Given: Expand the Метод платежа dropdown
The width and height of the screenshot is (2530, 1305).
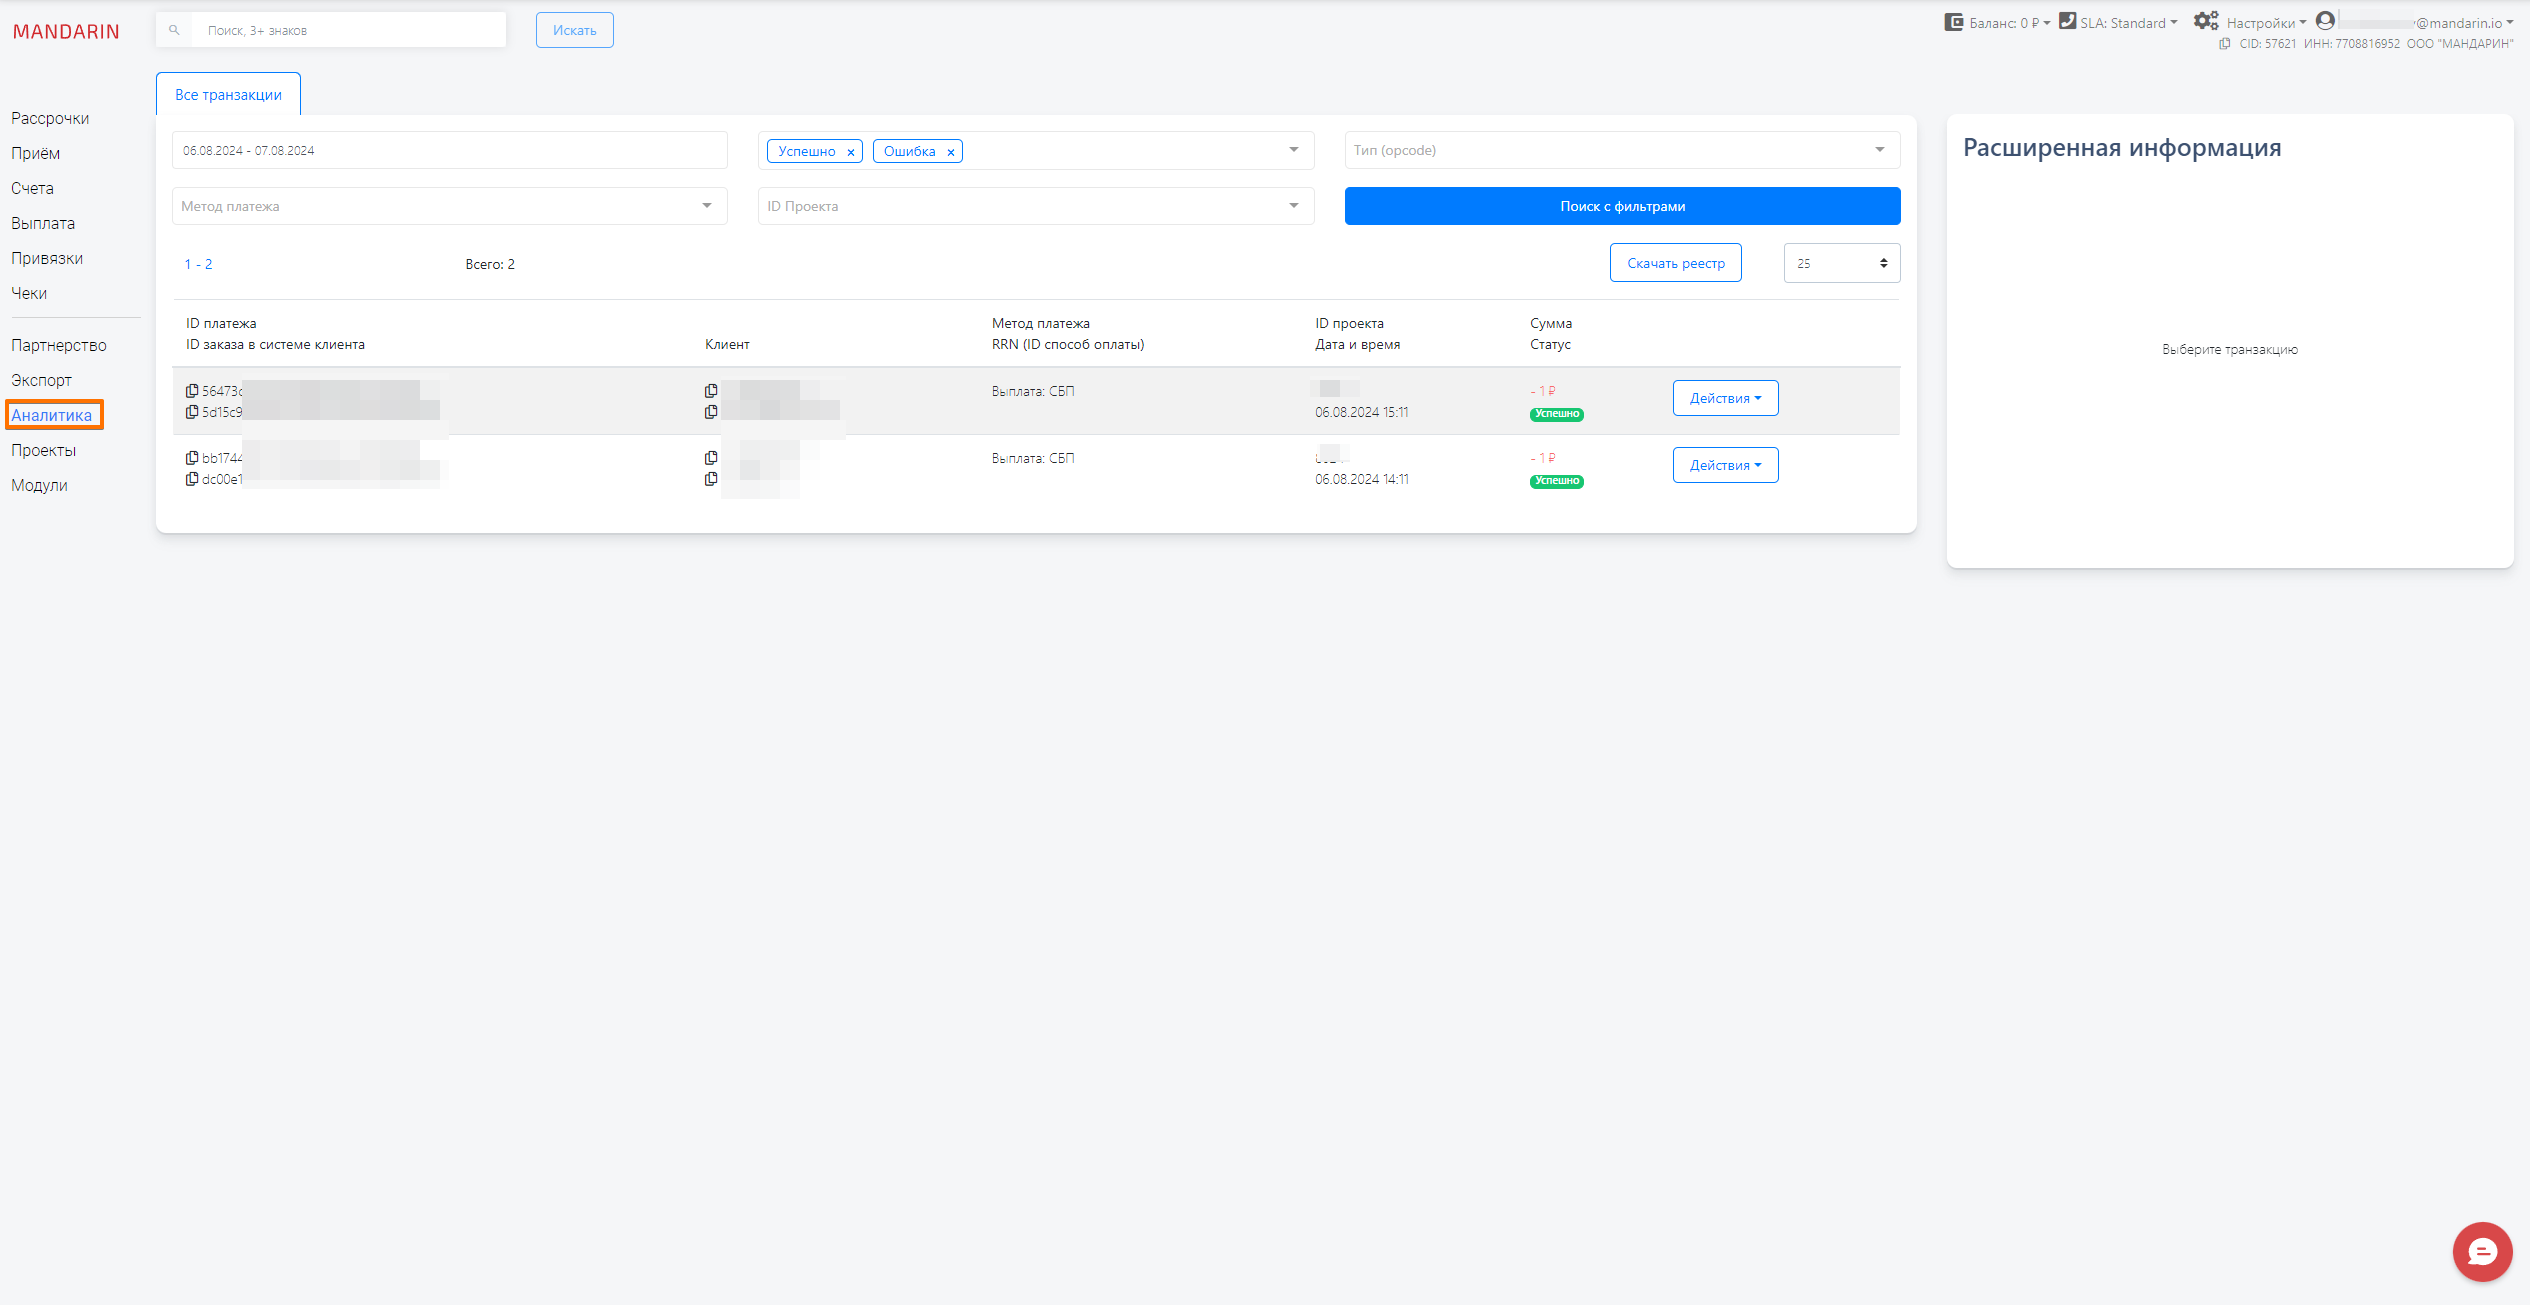Looking at the screenshot, I should 449,206.
